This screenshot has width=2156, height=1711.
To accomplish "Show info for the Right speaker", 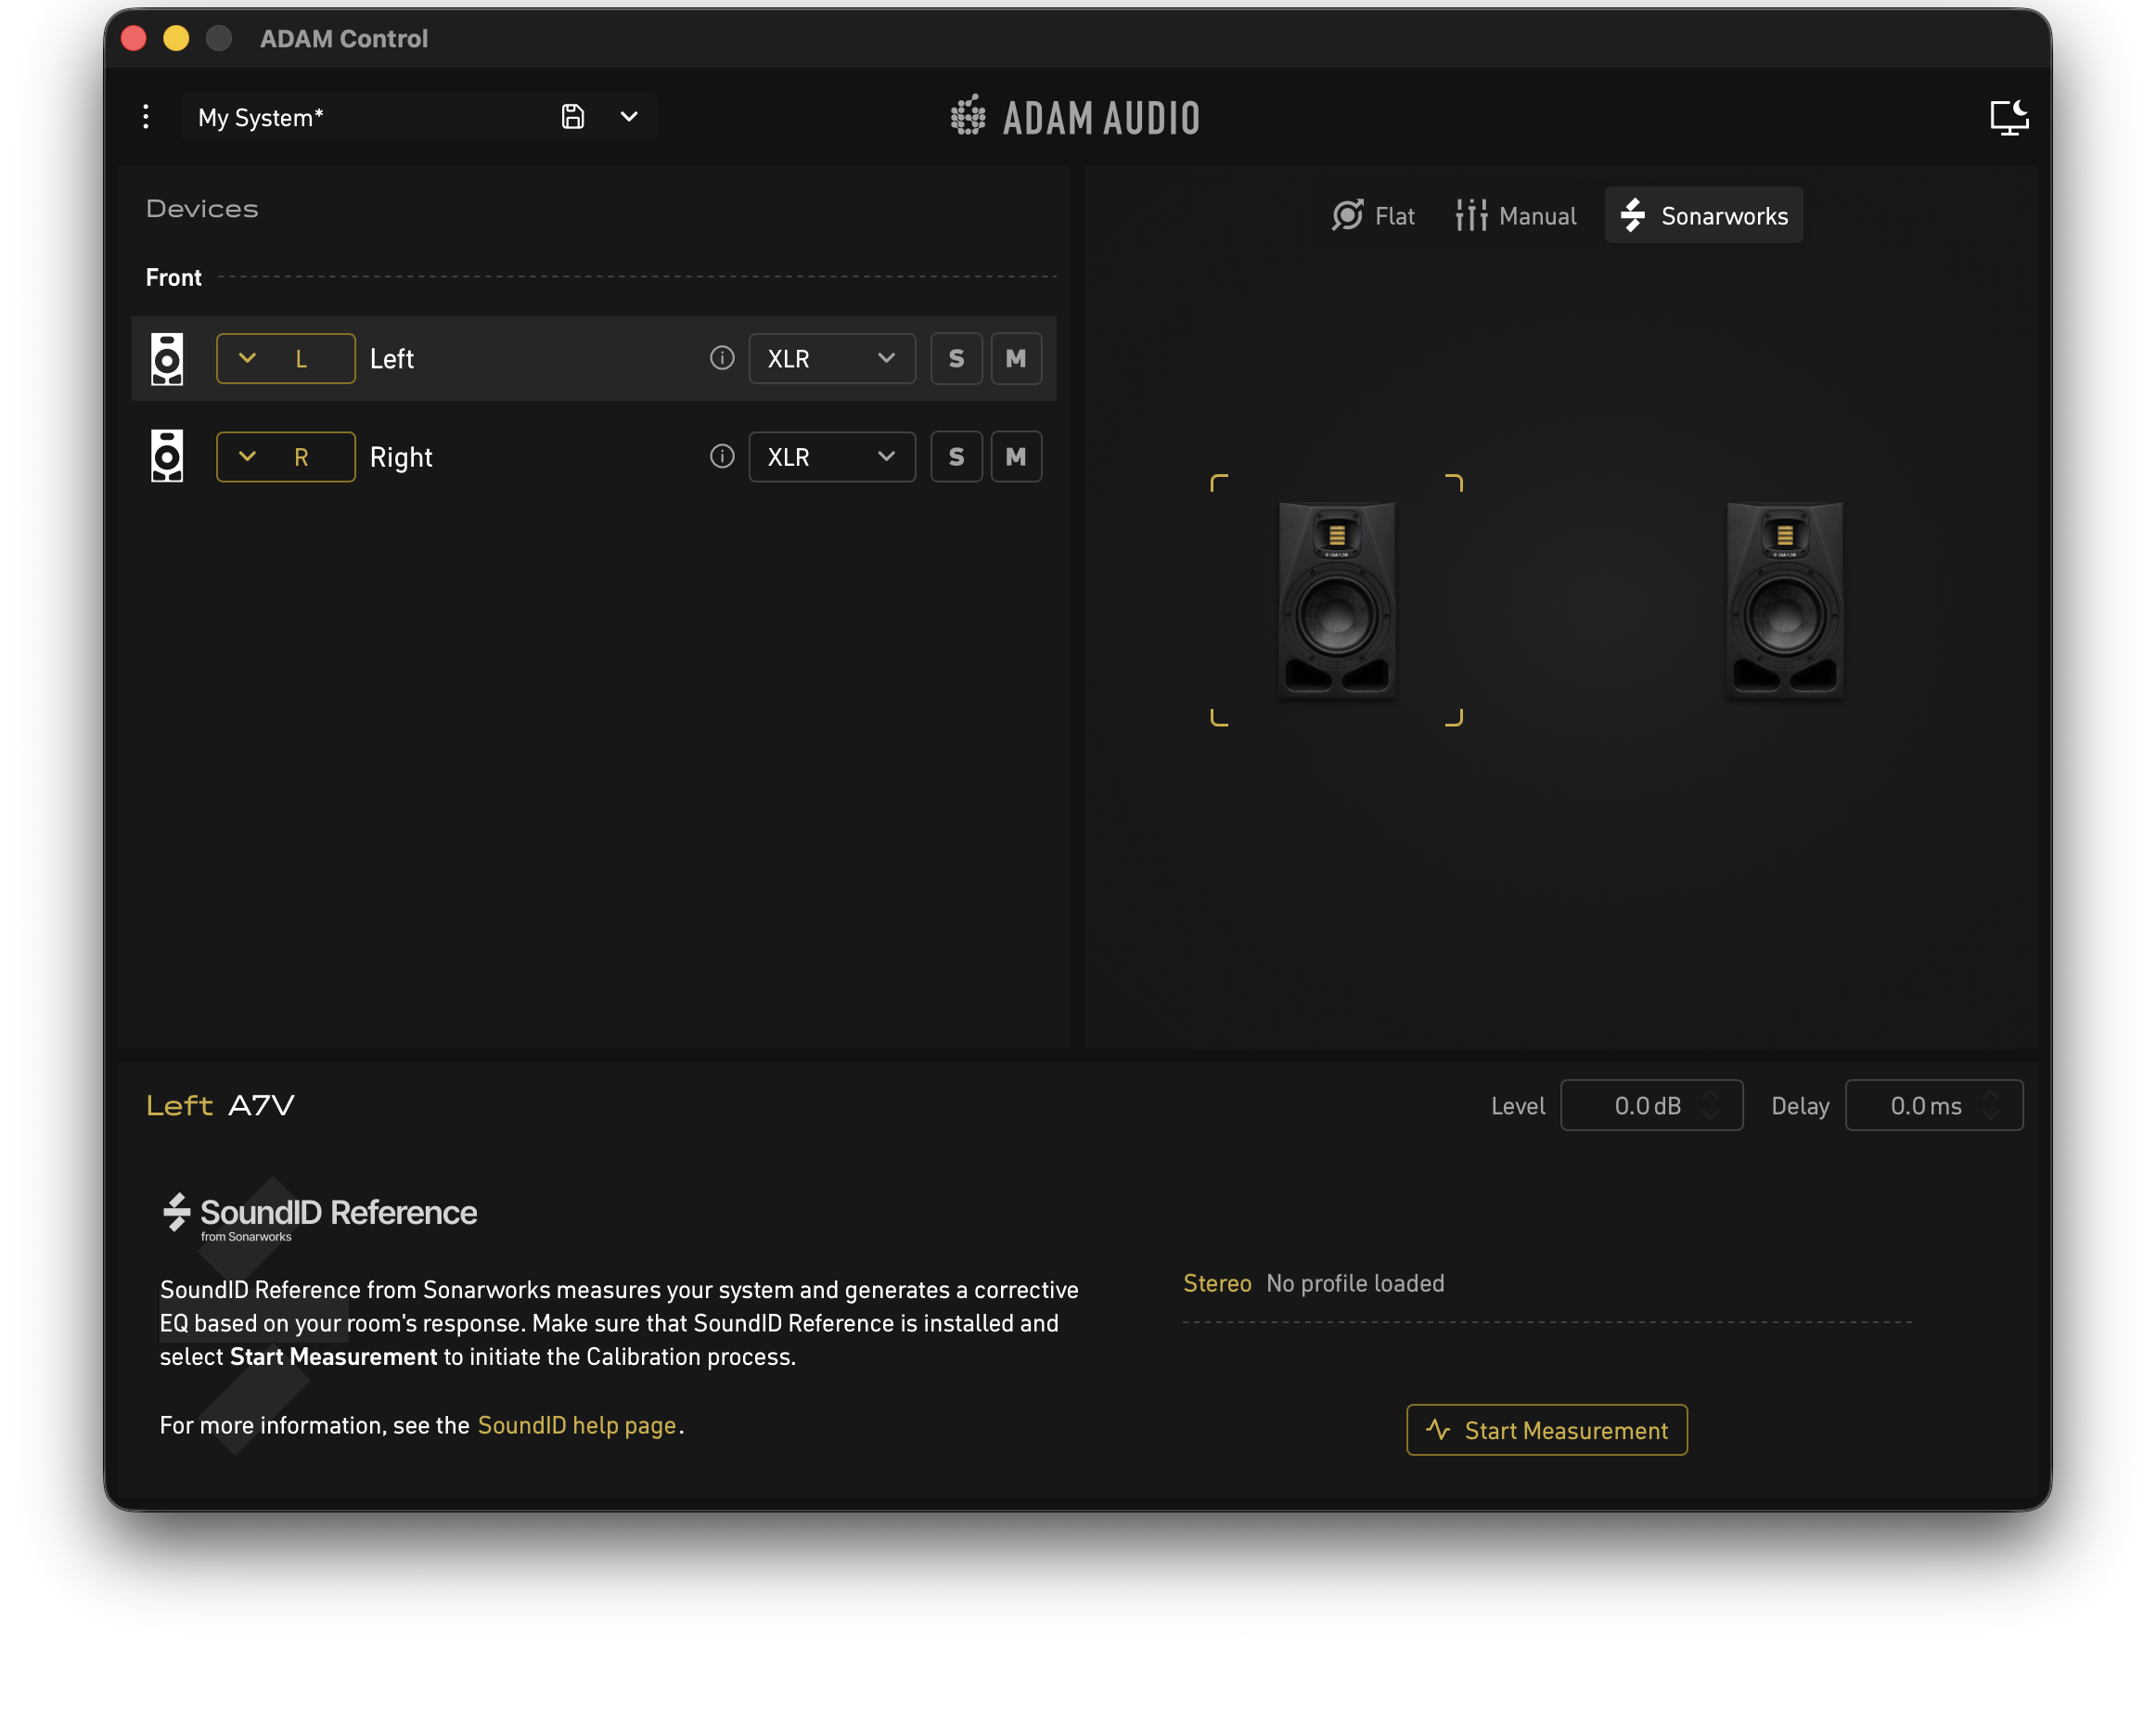I will [x=722, y=456].
